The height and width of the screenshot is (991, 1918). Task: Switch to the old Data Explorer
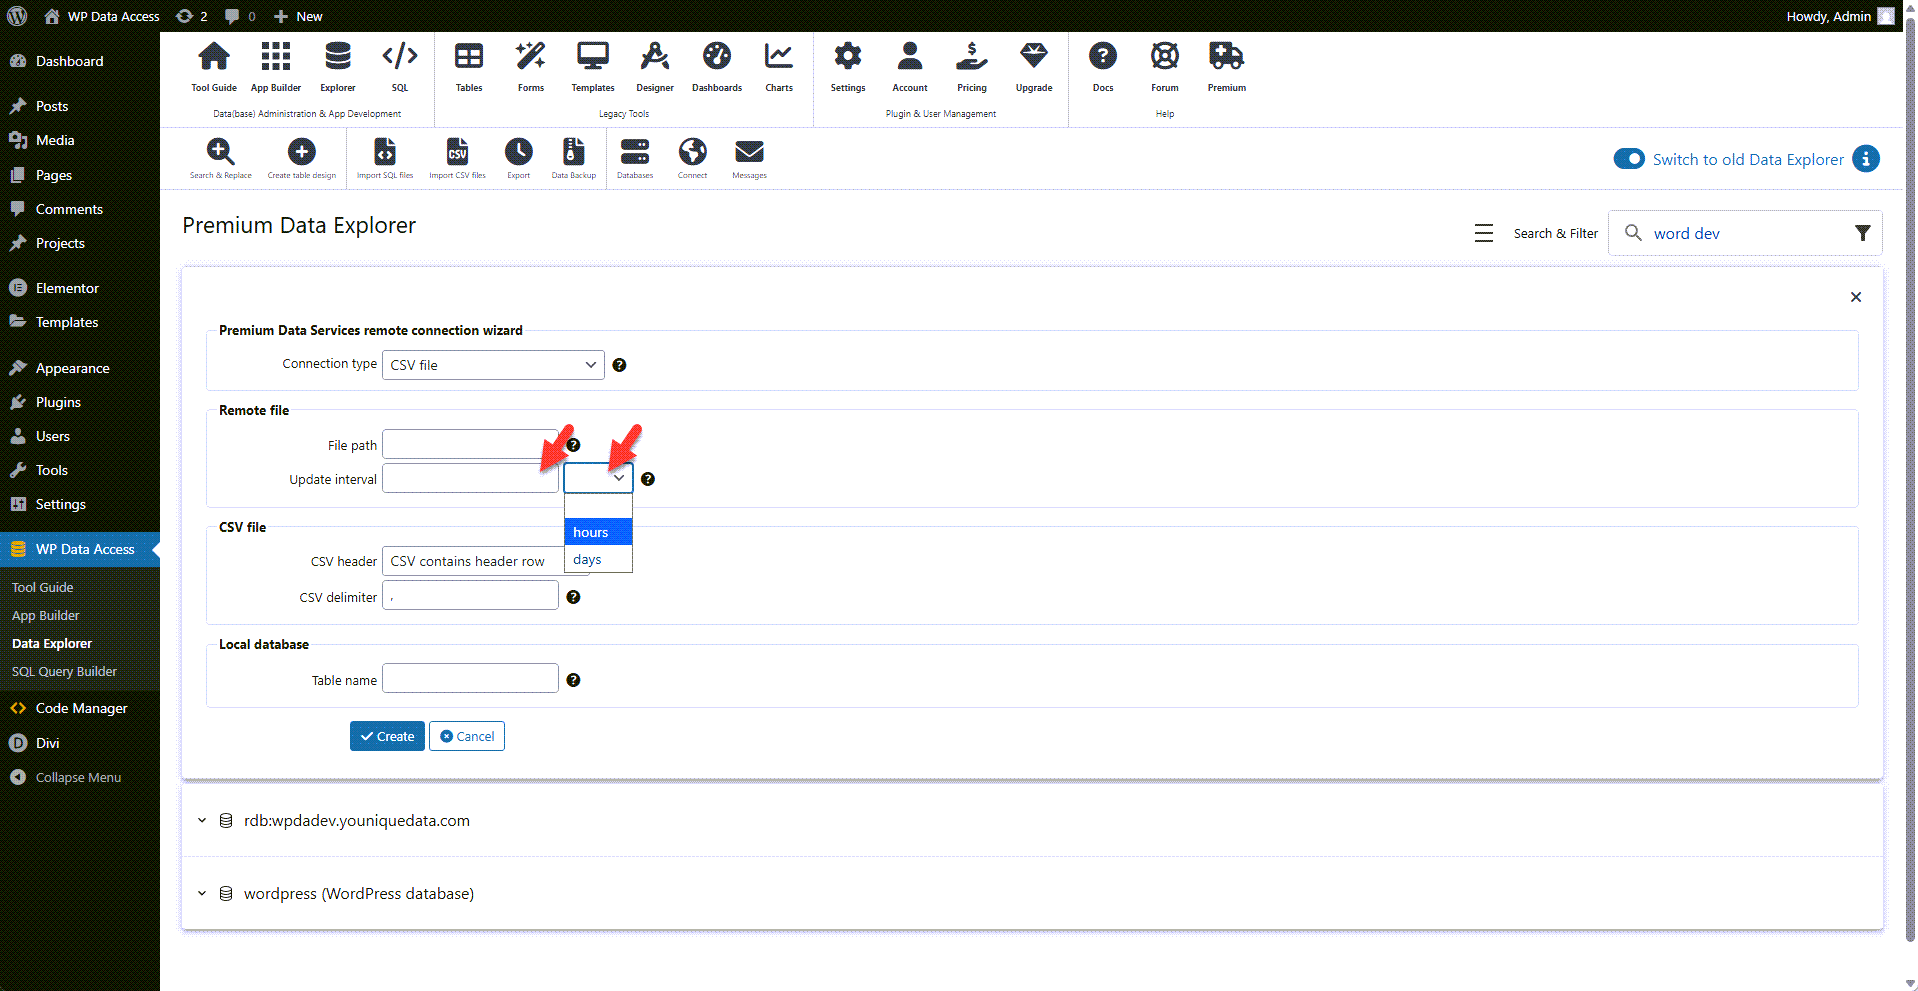[x=1628, y=159]
